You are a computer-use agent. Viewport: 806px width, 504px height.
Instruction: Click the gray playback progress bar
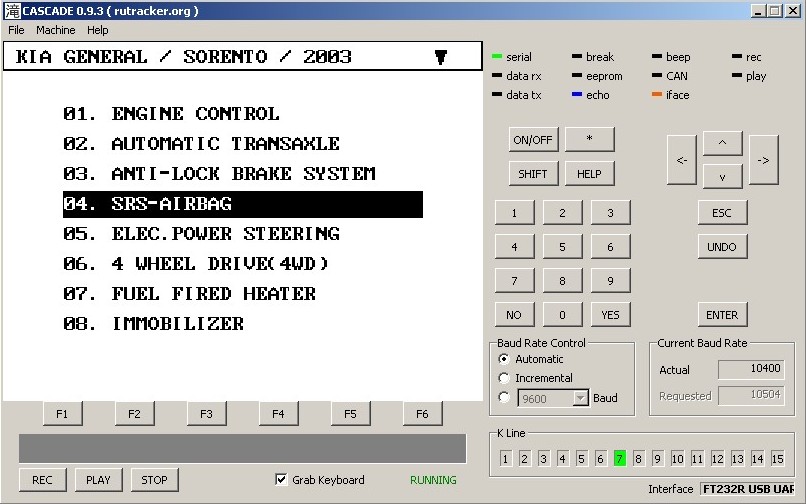pos(243,448)
